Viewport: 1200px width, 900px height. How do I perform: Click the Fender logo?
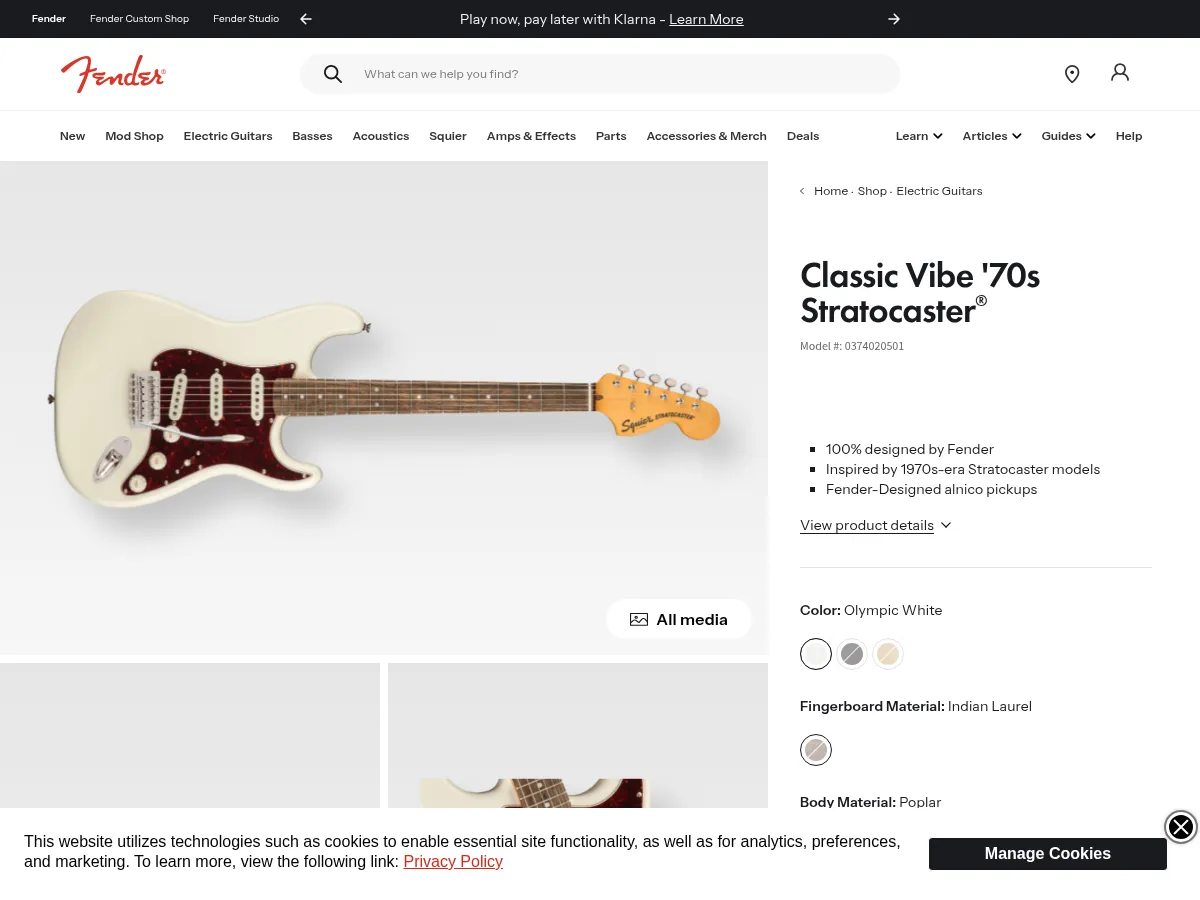click(x=113, y=73)
